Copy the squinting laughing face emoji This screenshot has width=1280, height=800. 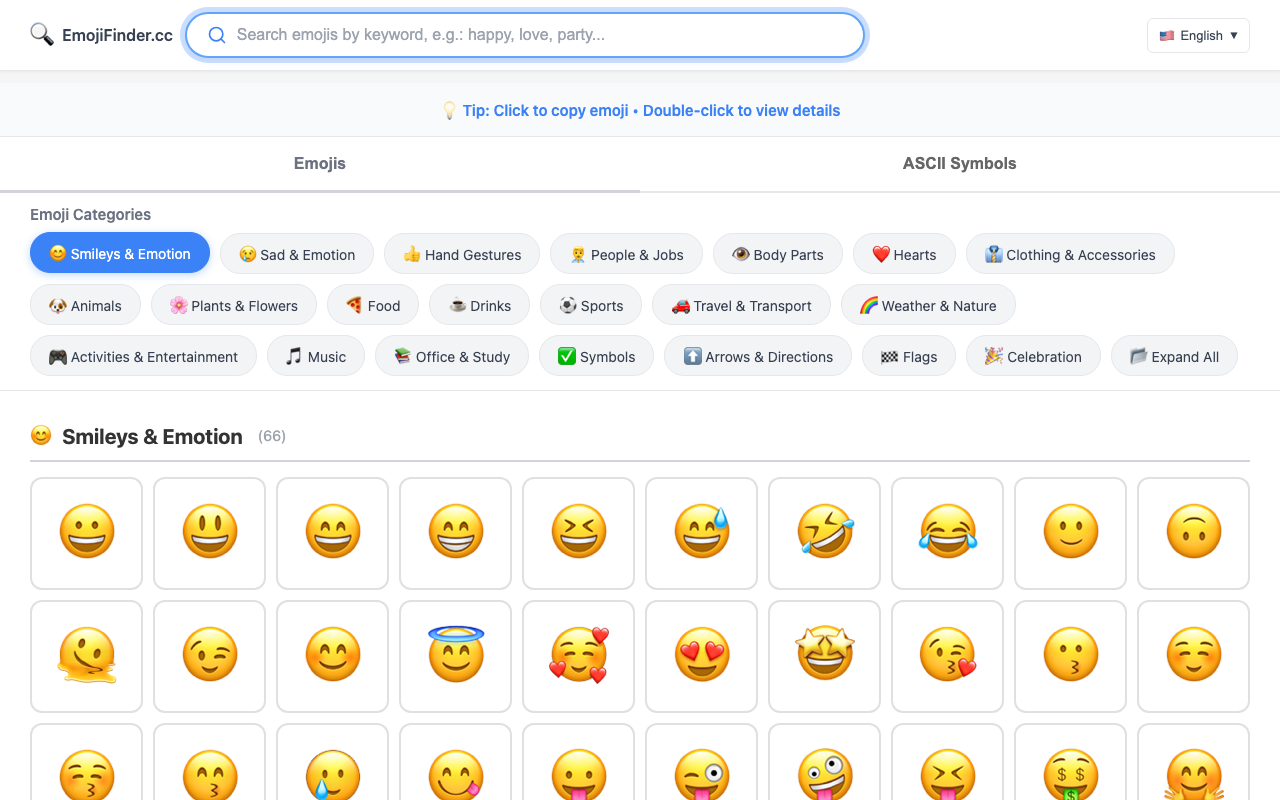click(578, 533)
